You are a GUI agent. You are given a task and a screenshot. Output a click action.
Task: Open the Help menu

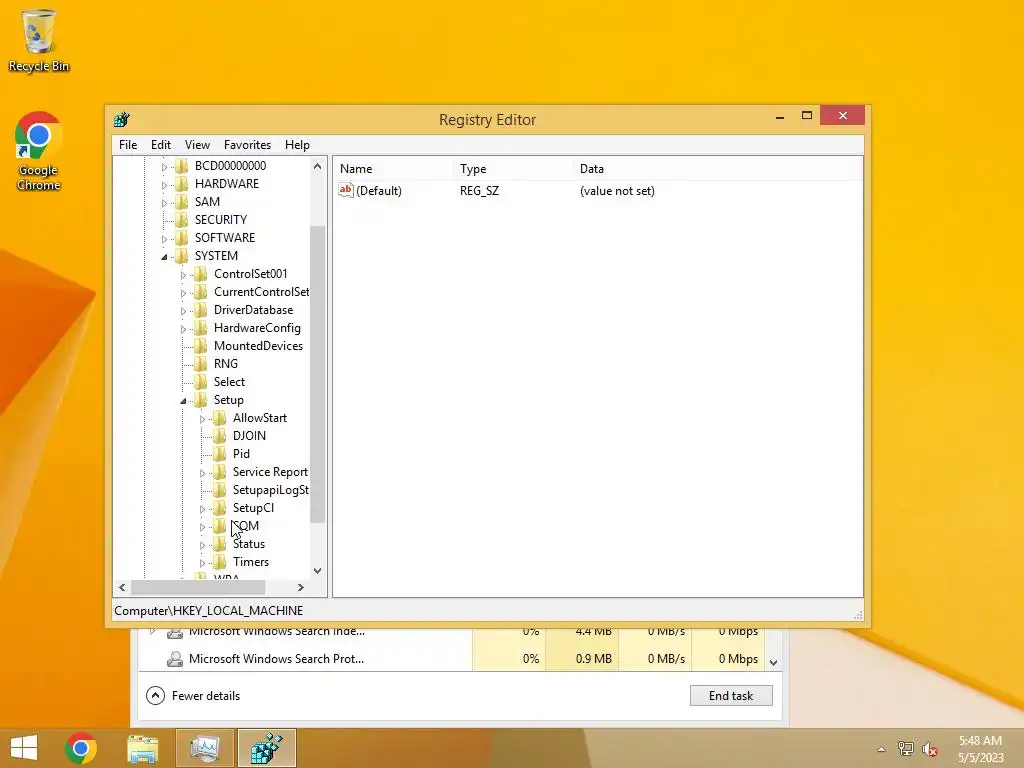tap(297, 145)
